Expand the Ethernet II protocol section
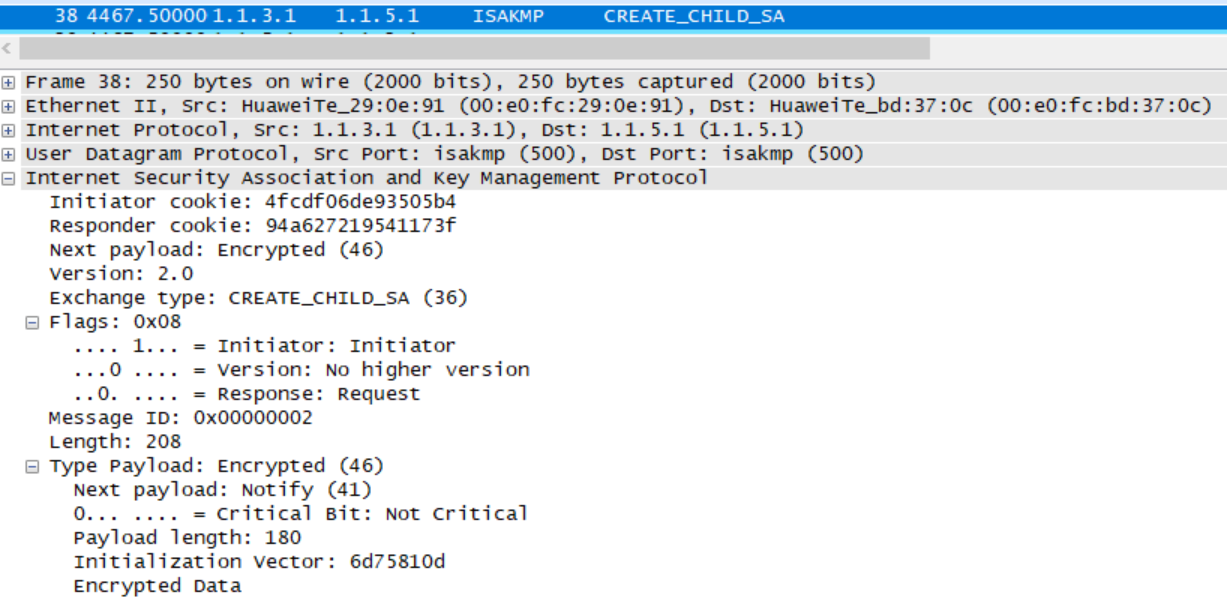This screenshot has height=601, width=1227. [8, 105]
